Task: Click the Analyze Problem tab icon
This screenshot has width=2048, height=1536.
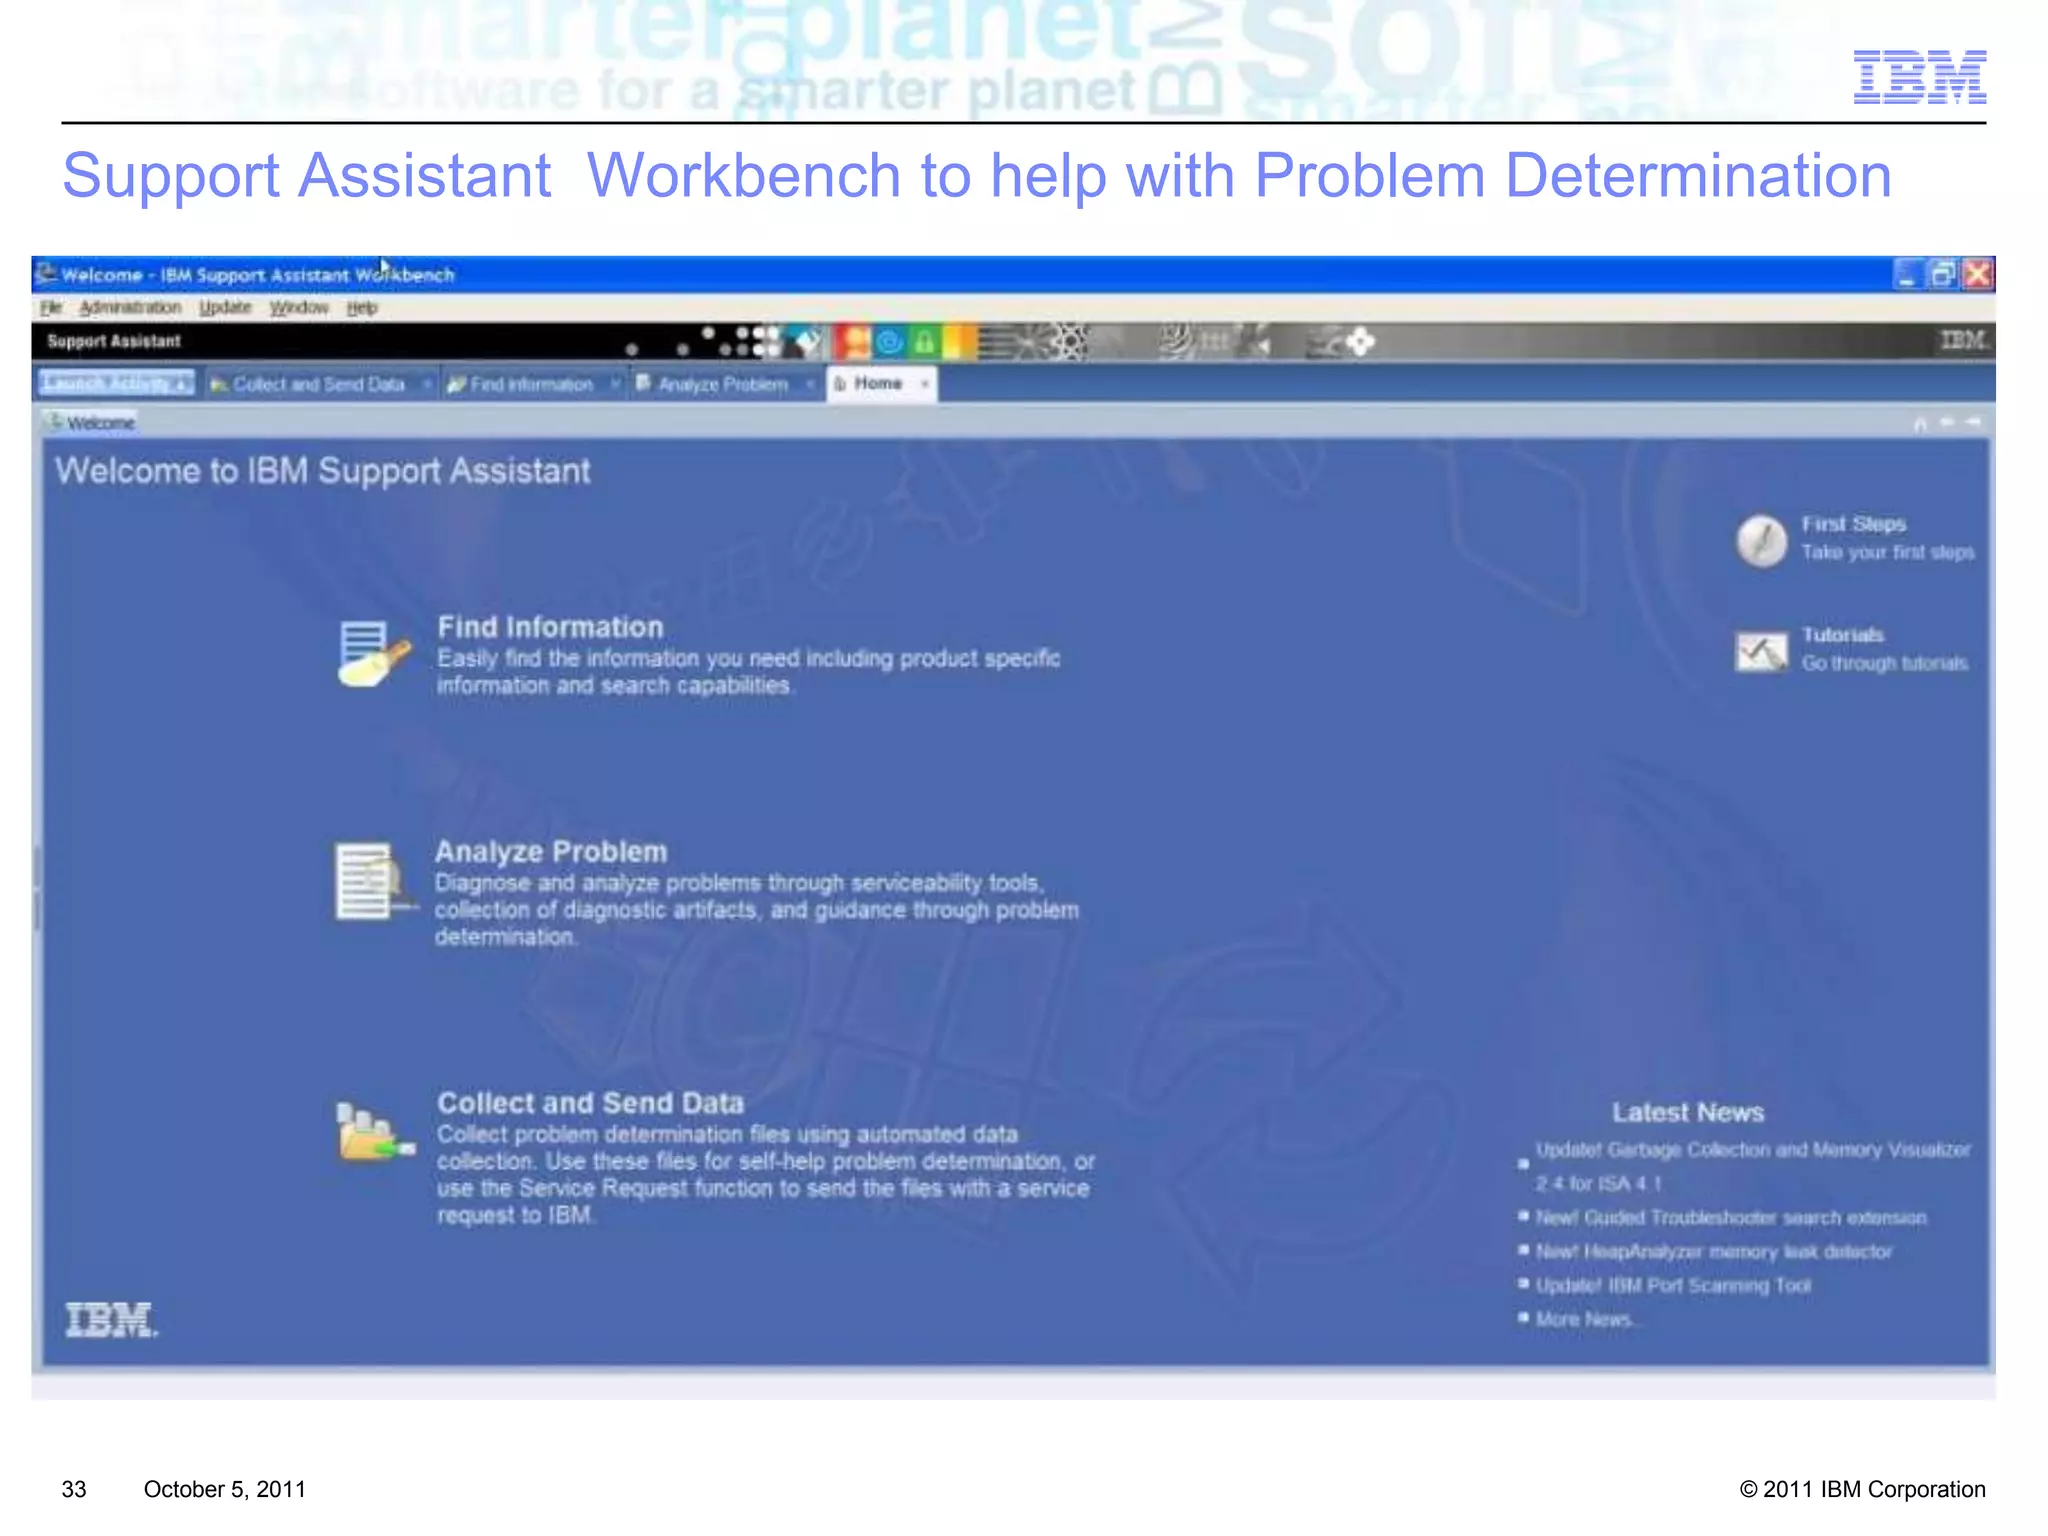Action: pos(644,383)
